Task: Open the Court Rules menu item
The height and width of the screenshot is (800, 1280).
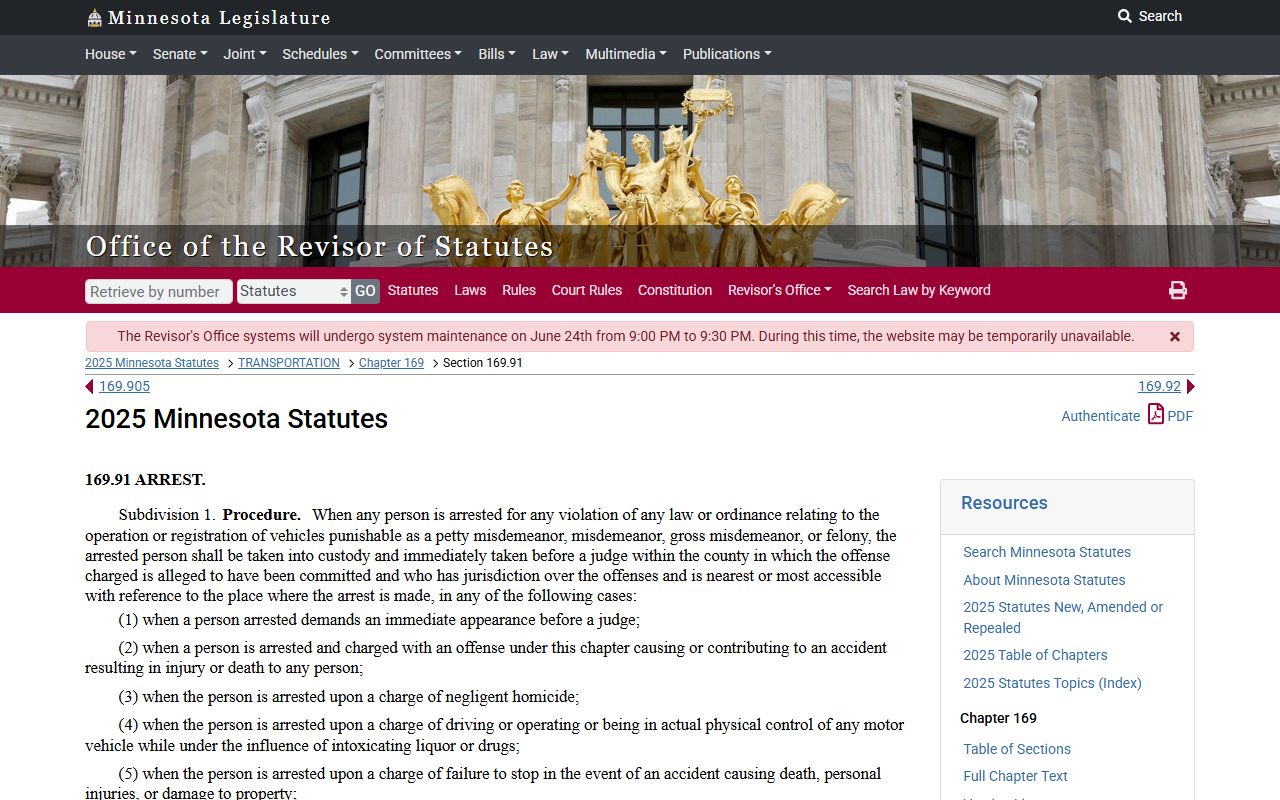Action: point(587,290)
